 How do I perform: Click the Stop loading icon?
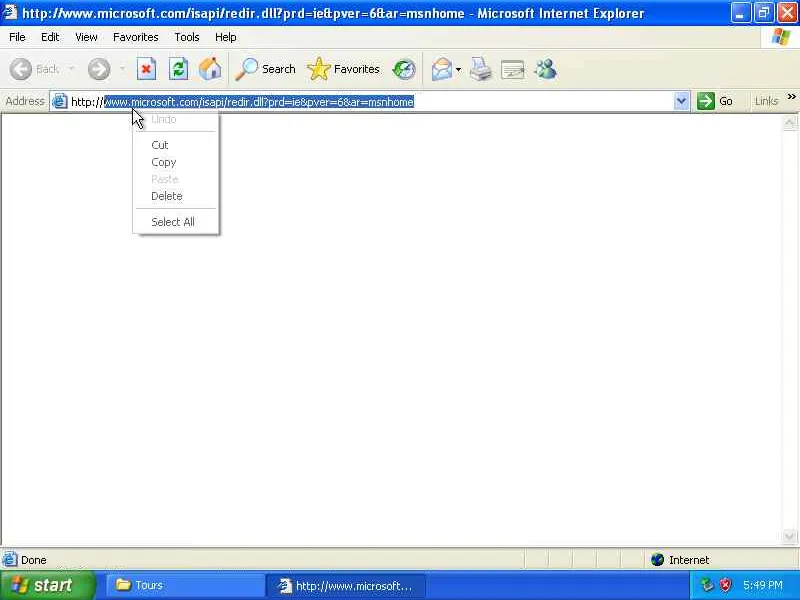click(146, 69)
